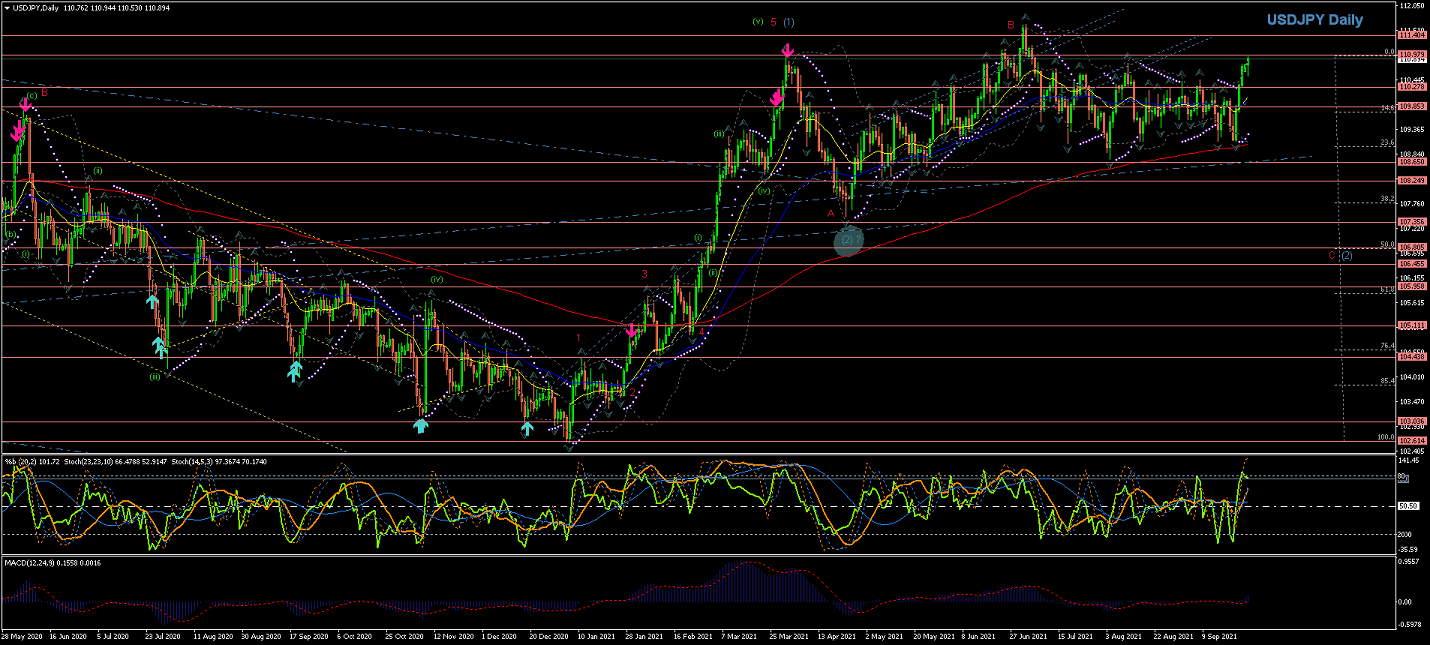1430x645 pixels.
Task: Click the '27 Jun 2021' date on time axis
Action: [1028, 635]
